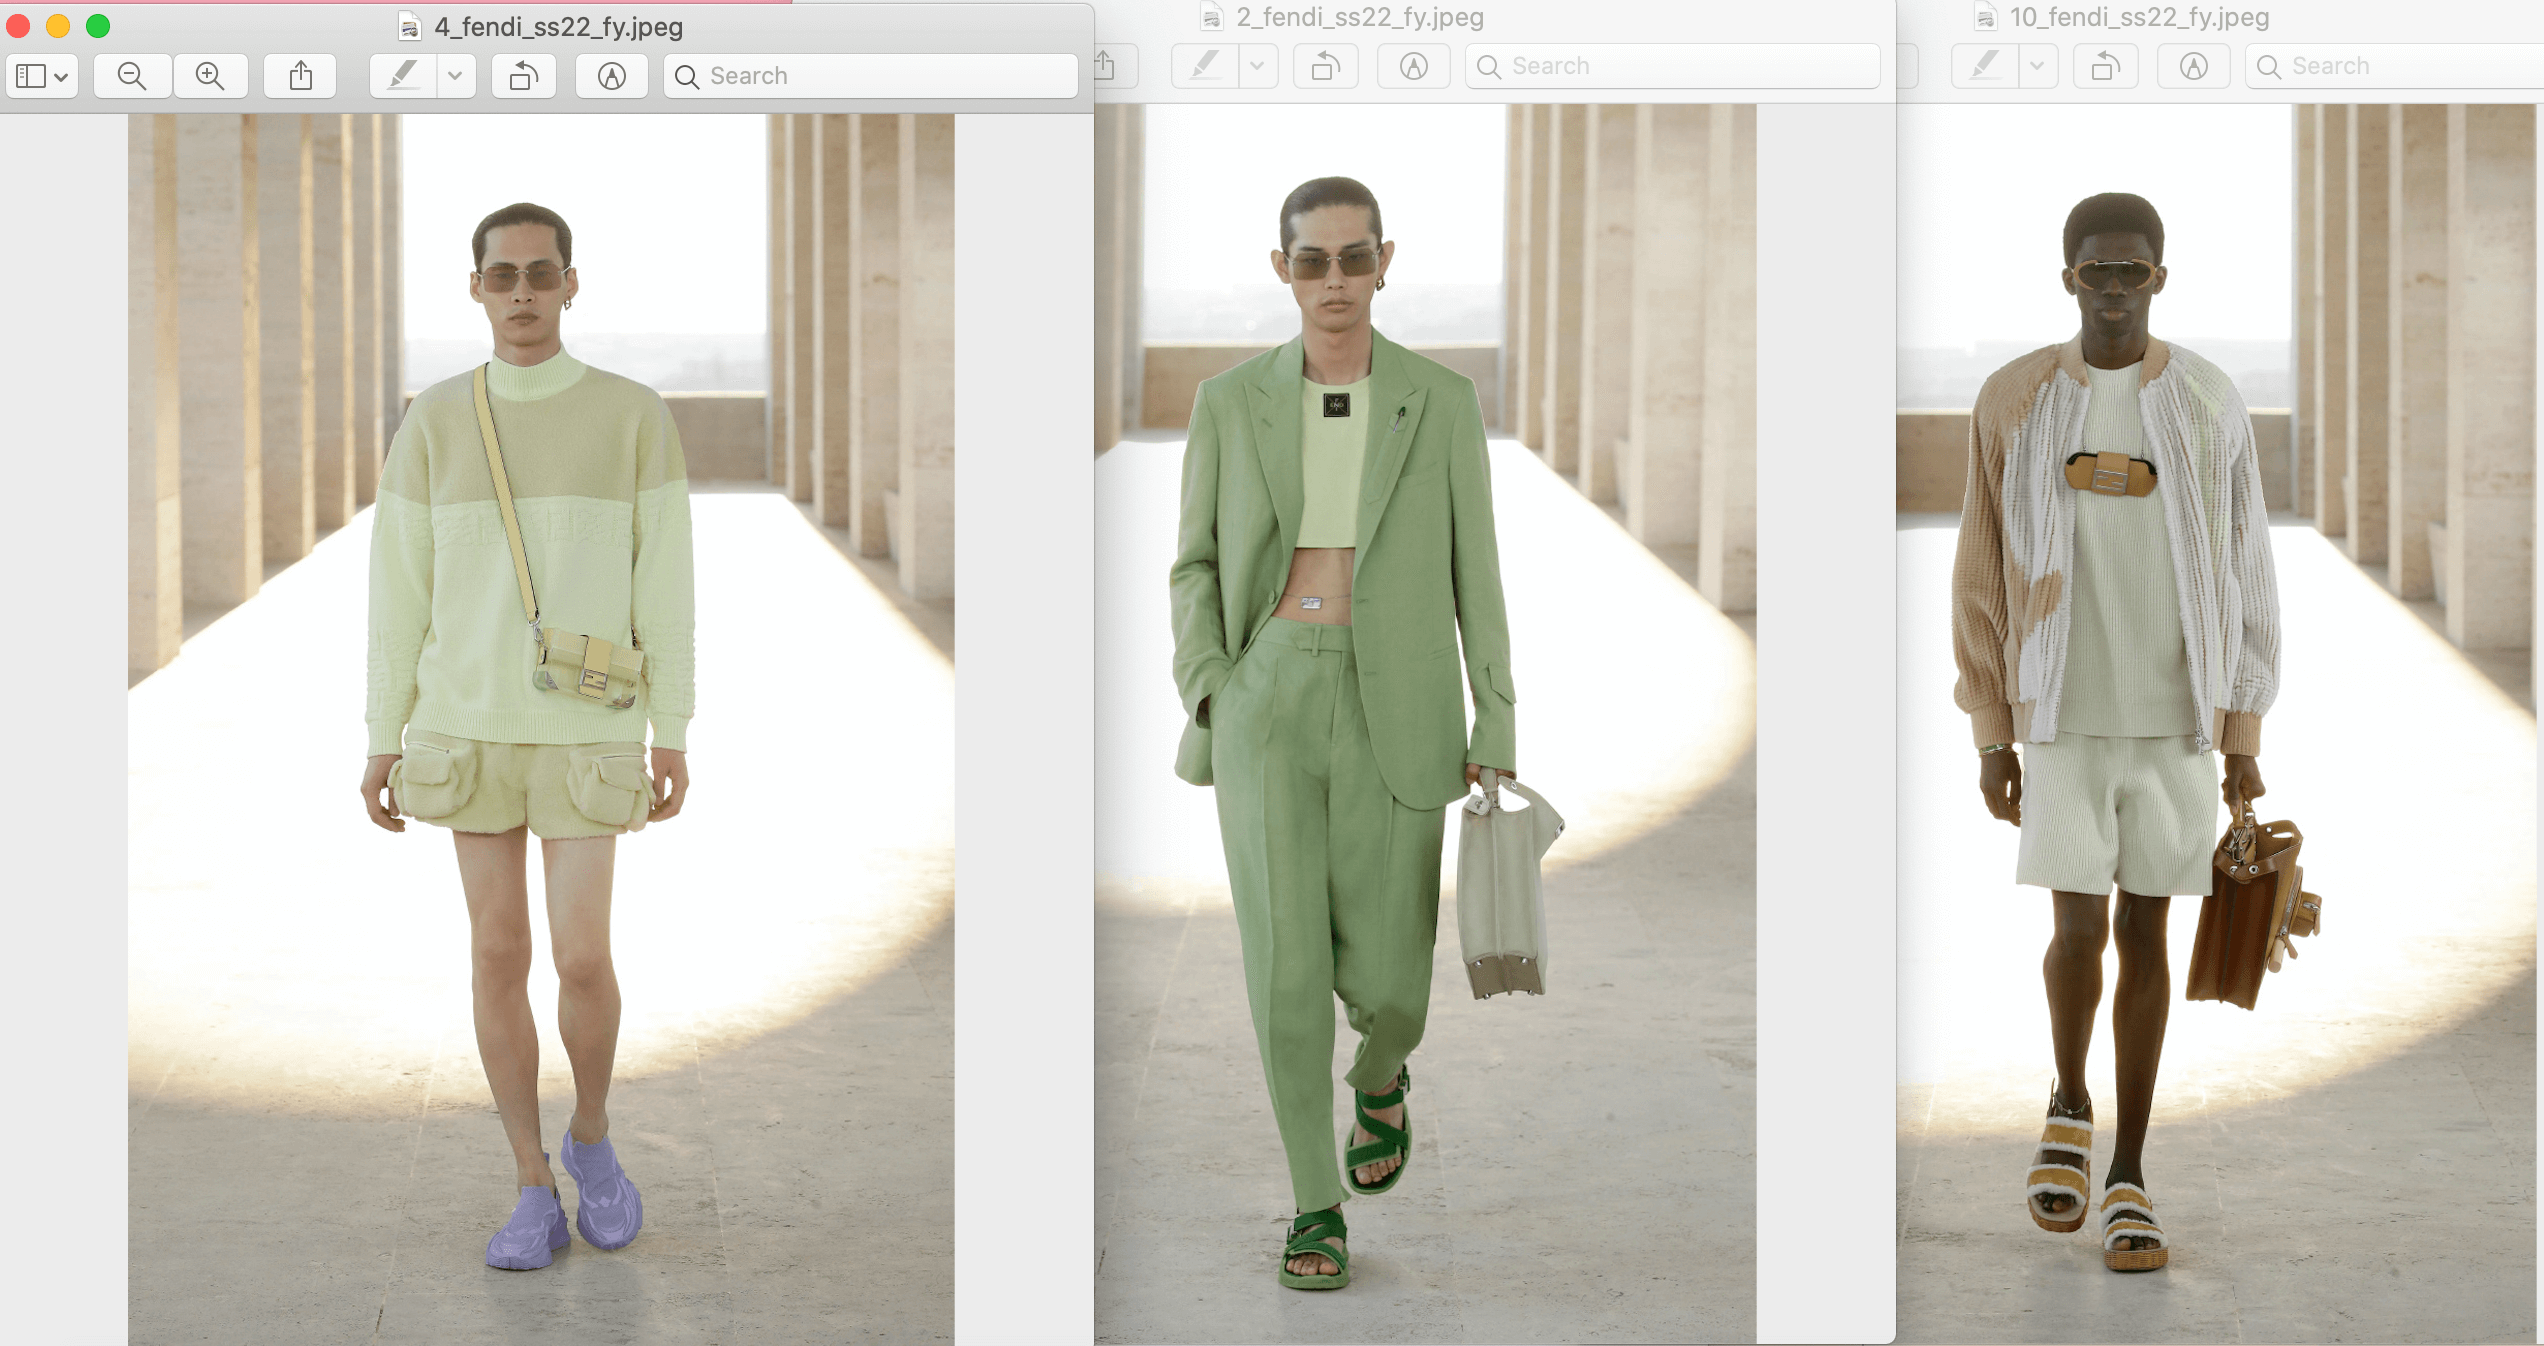This screenshot has height=1346, width=2544.
Task: Click 10_fendi_ss22_fy.jpeg title document icon
Action: [1986, 17]
